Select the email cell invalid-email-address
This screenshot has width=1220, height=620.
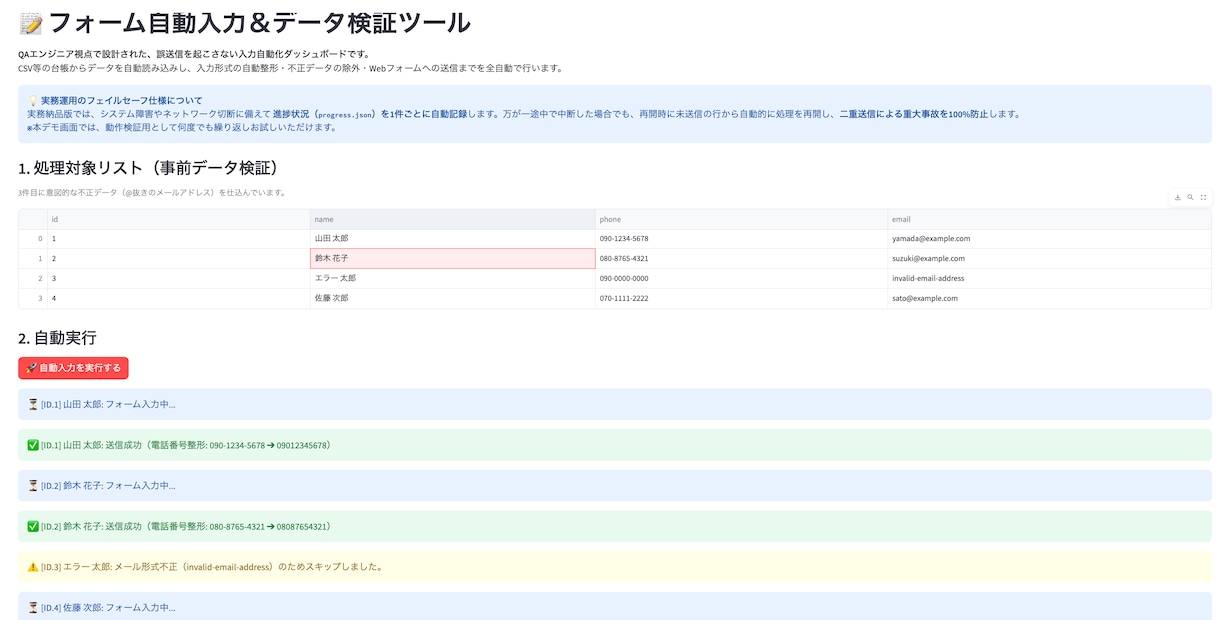pos(1050,278)
